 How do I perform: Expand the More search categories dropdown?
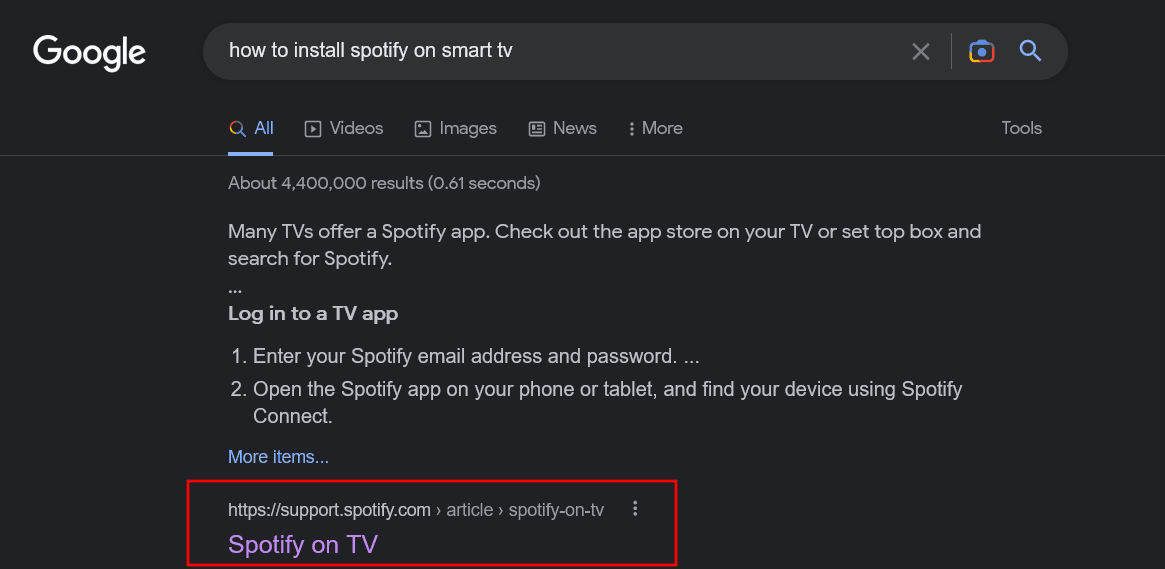click(655, 128)
